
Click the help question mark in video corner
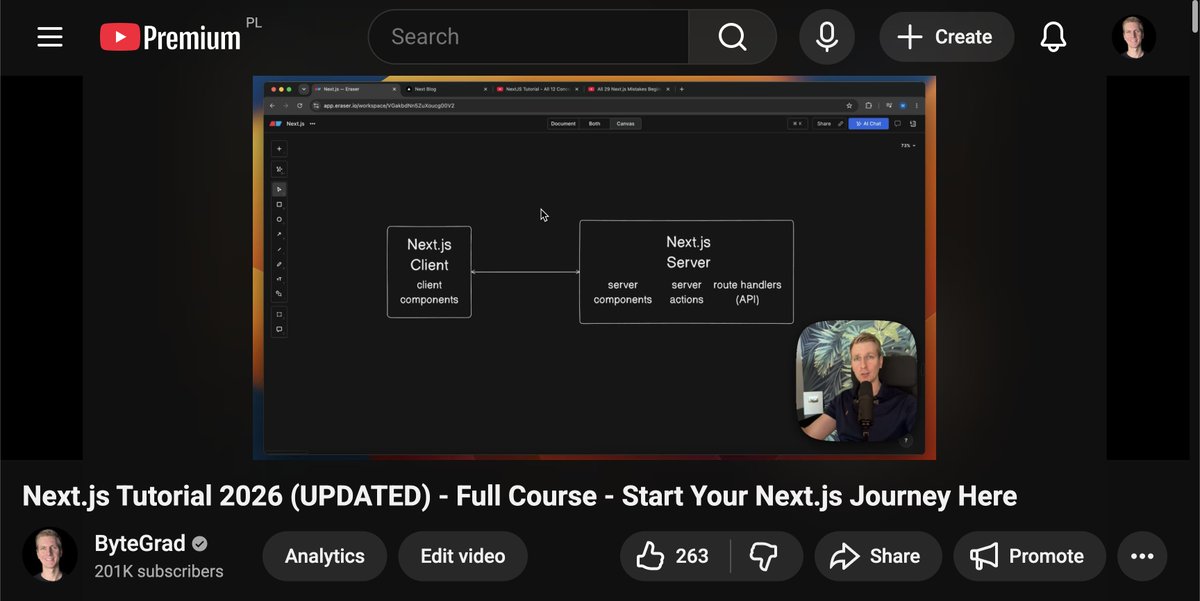pyautogui.click(x=906, y=441)
